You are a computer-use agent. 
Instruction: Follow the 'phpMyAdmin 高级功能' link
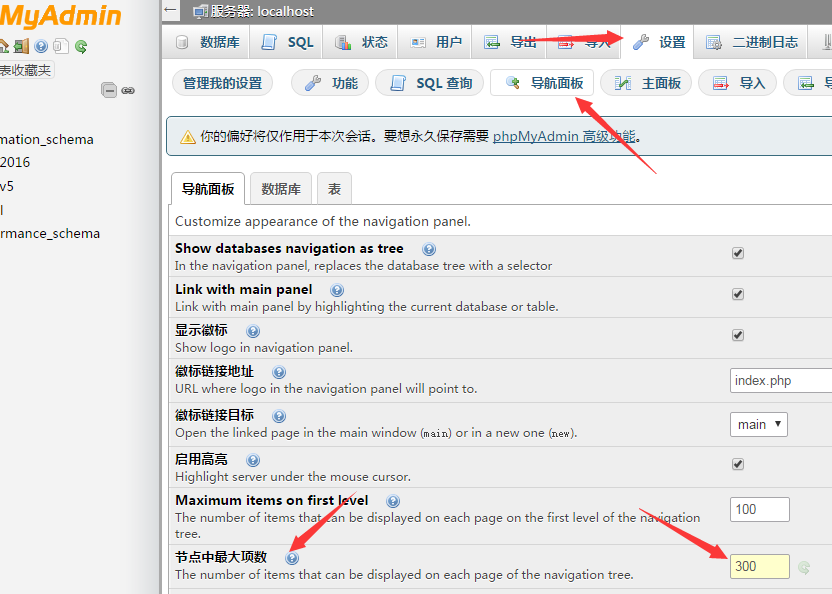[x=564, y=136]
